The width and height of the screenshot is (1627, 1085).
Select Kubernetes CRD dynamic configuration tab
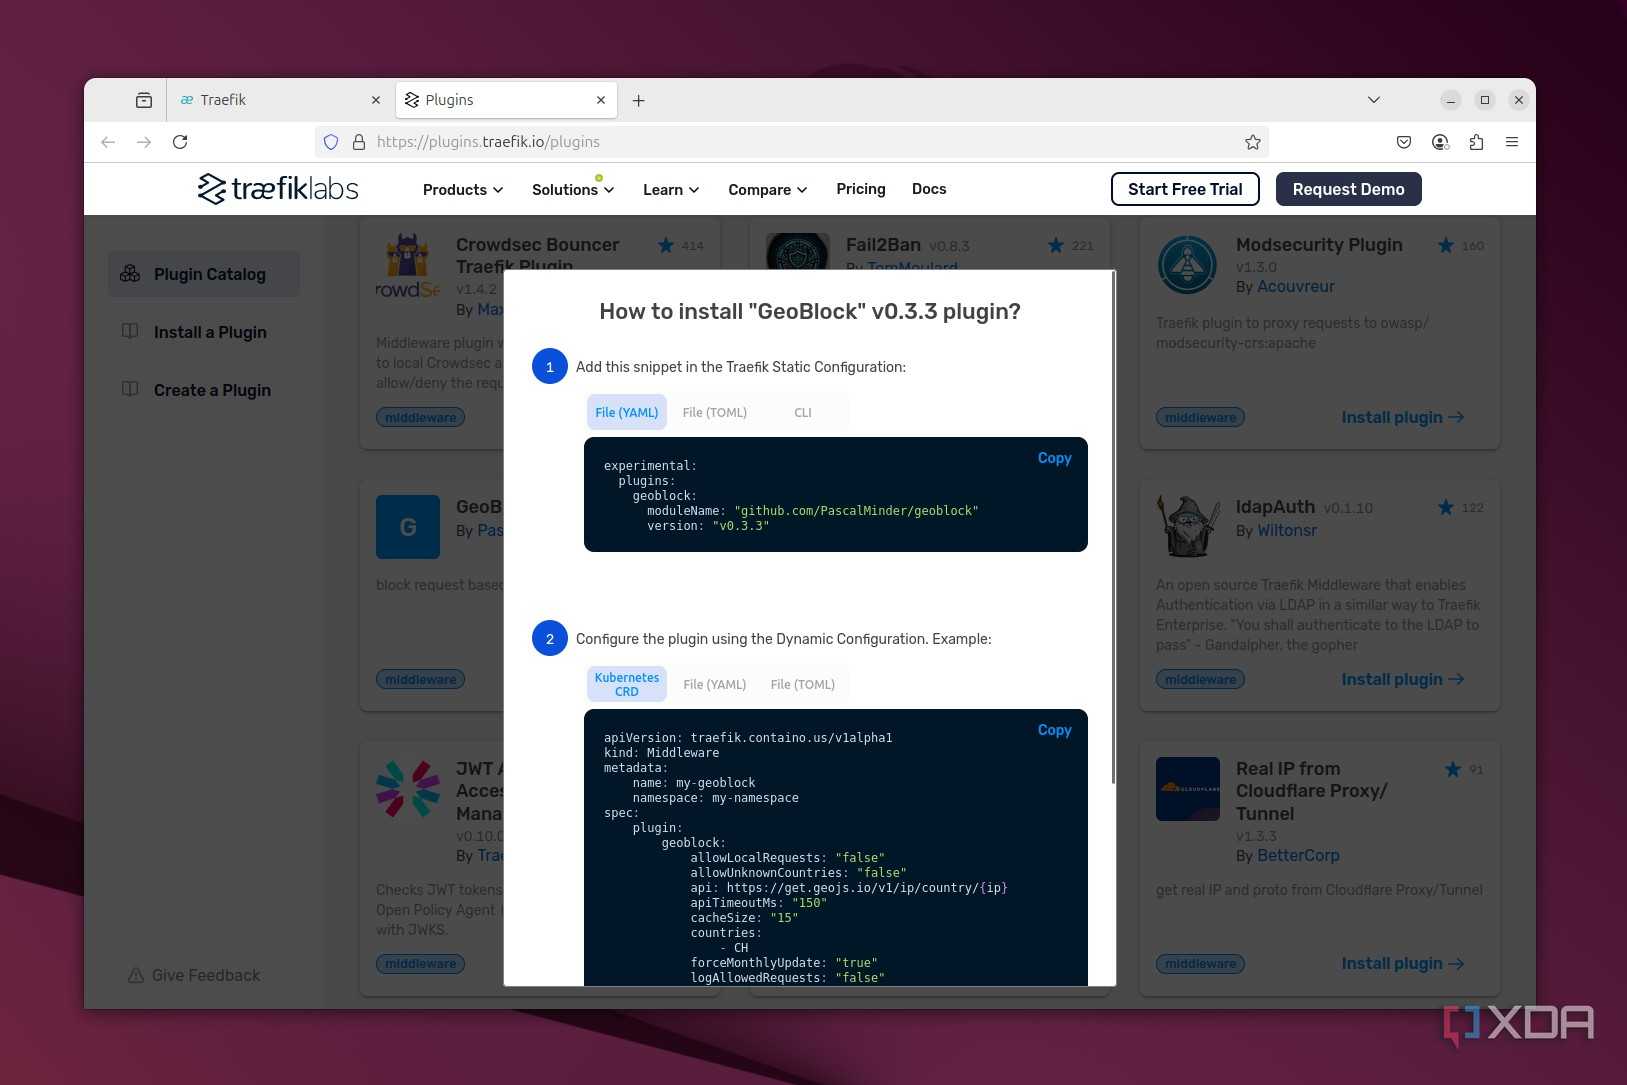point(627,684)
